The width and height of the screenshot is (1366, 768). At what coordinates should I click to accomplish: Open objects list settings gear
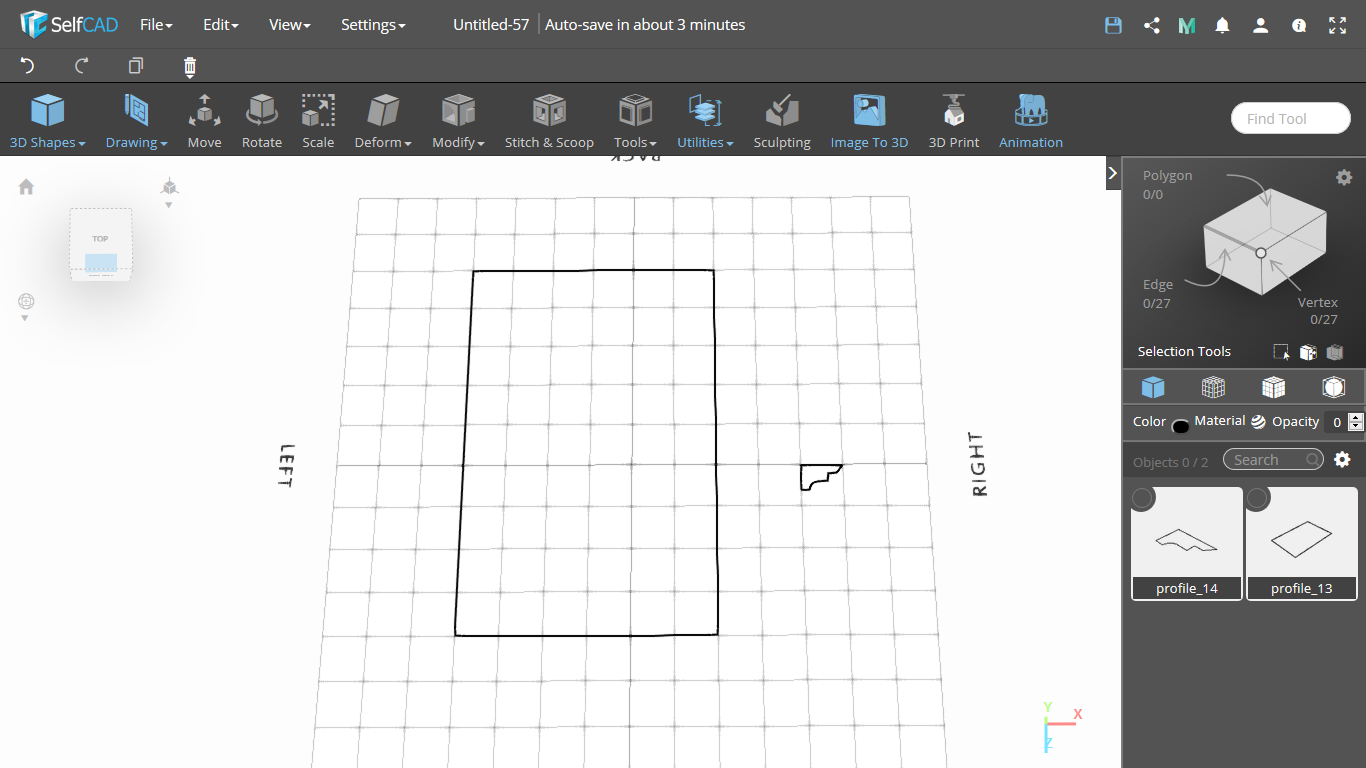(1342, 460)
